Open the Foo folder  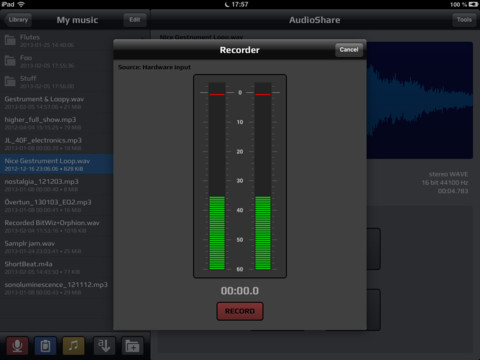pyautogui.click(x=57, y=61)
